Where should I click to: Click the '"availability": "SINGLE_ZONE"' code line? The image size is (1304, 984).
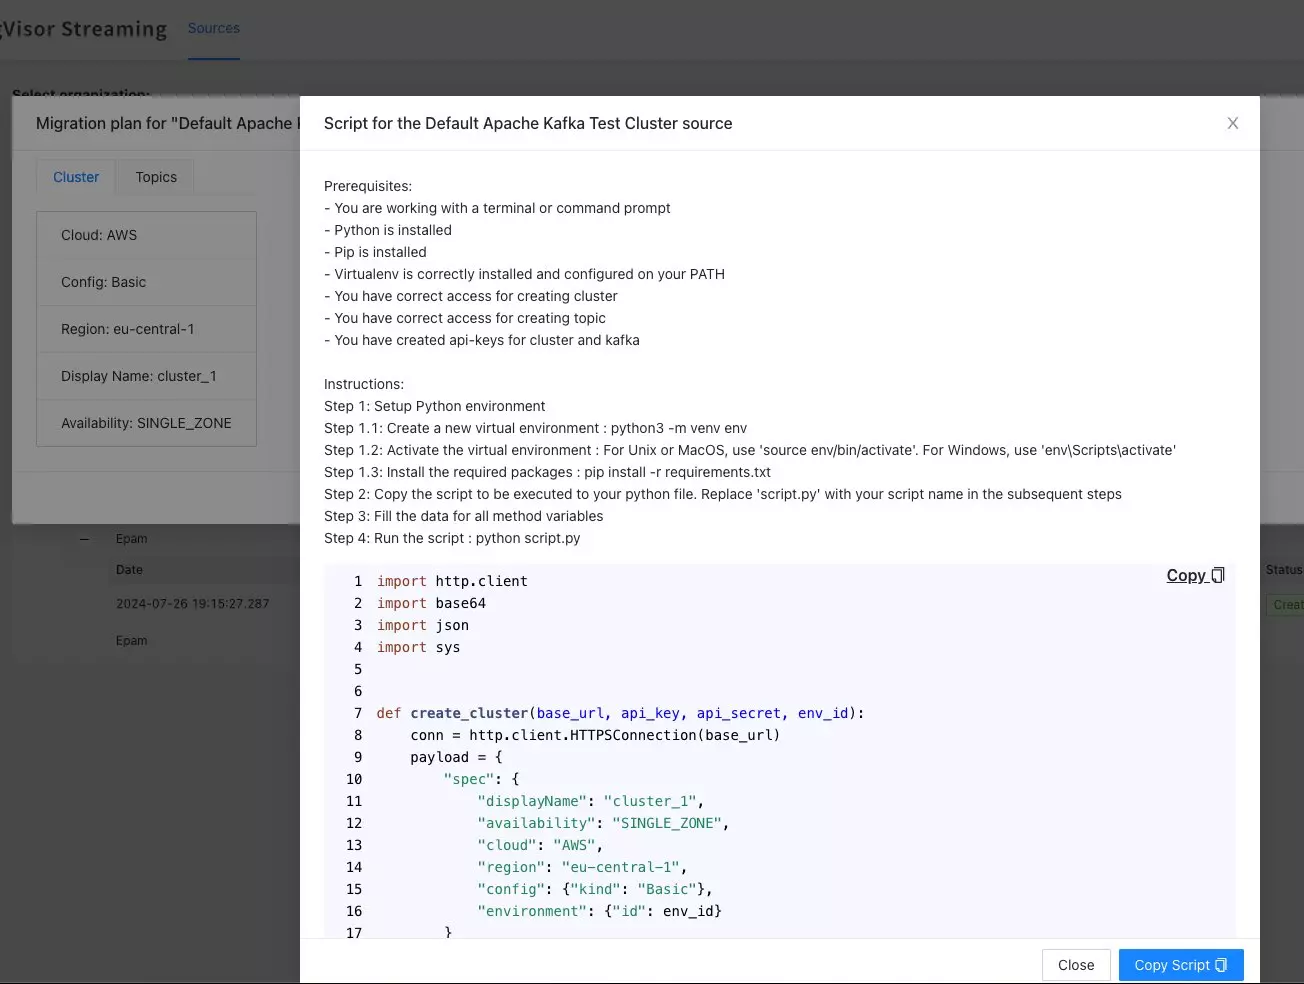tap(603, 823)
